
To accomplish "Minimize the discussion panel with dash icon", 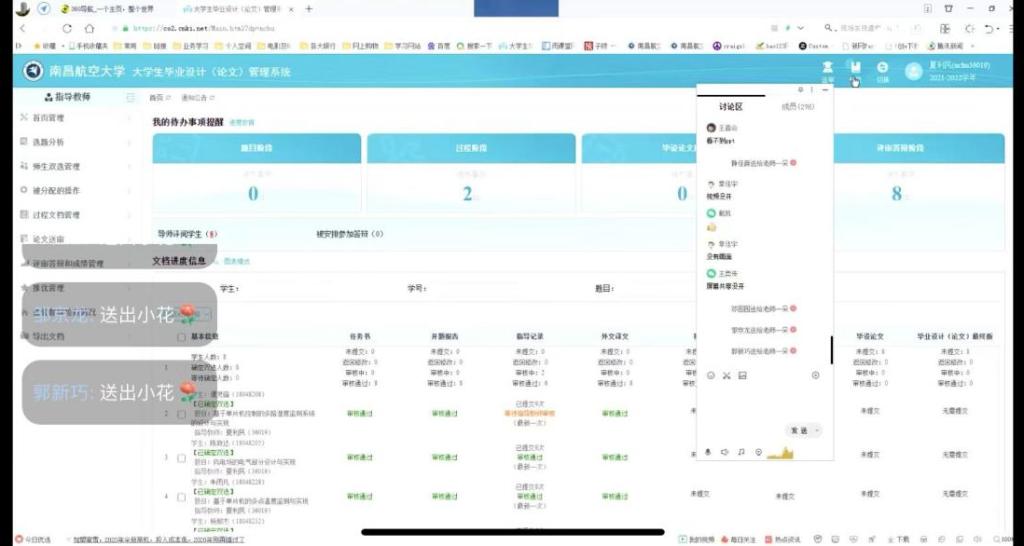I will 825,89.
